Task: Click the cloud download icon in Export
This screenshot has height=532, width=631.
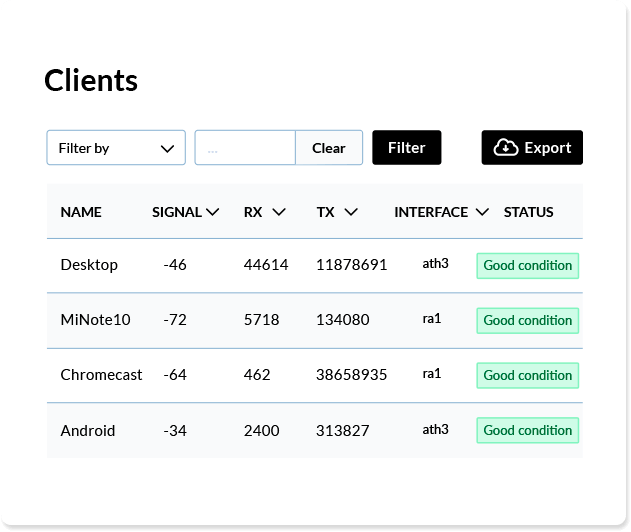Action: 506,148
